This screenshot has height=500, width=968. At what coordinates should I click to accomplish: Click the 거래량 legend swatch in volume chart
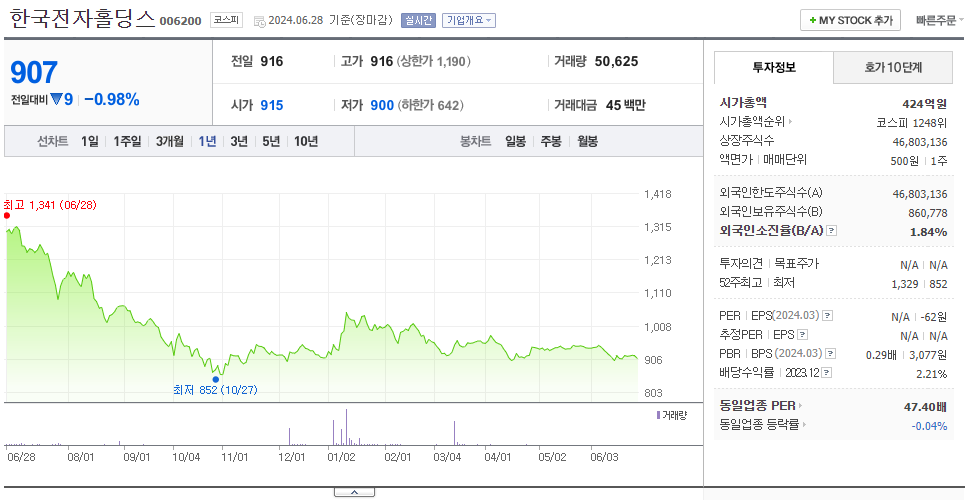tap(658, 415)
